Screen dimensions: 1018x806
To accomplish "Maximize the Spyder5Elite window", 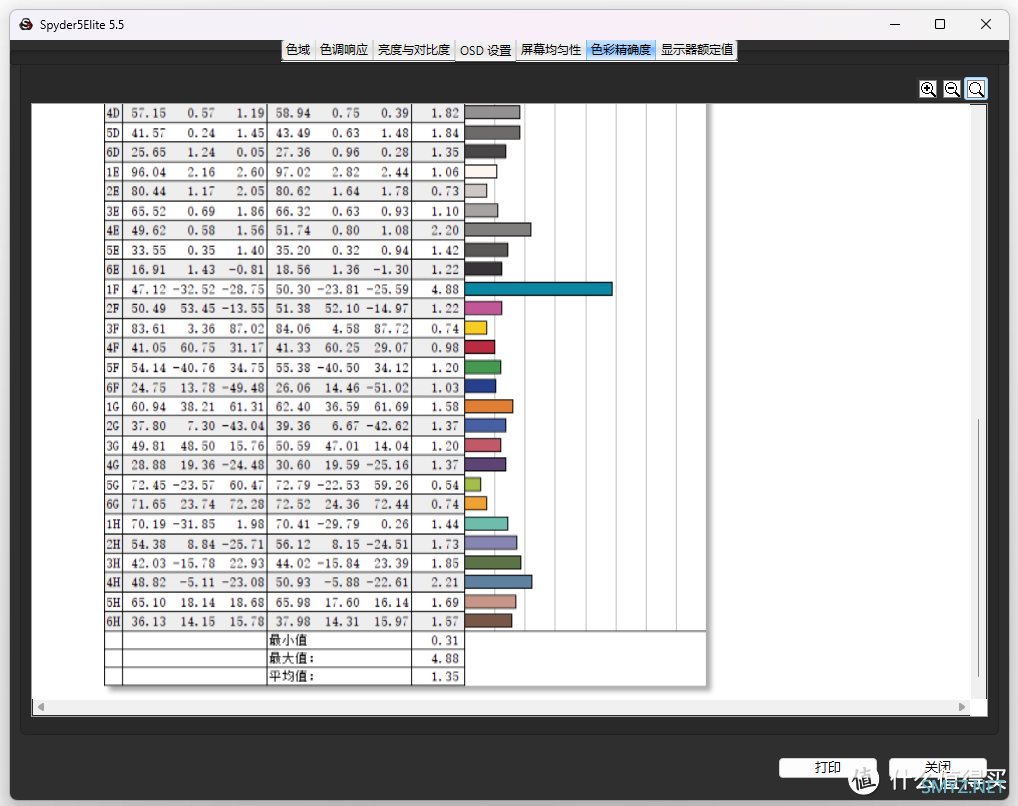I will [x=939, y=24].
